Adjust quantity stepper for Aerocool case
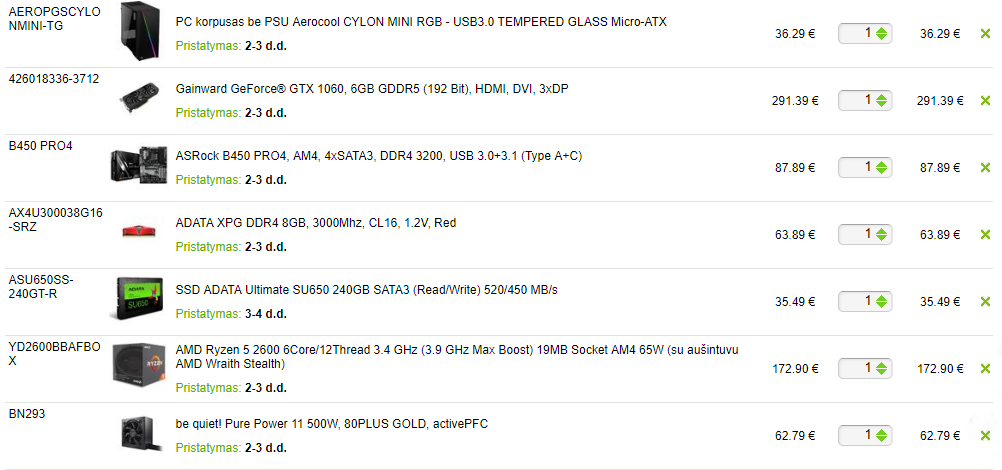The height and width of the screenshot is (470, 1002). coord(881,34)
